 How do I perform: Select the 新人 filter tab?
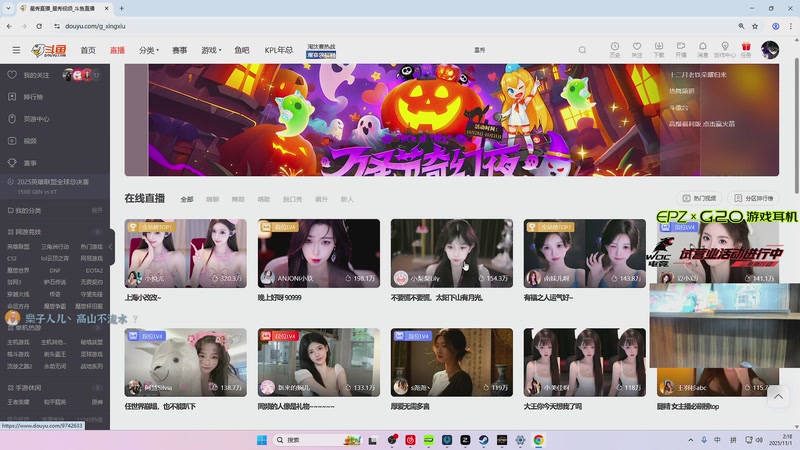pos(347,199)
